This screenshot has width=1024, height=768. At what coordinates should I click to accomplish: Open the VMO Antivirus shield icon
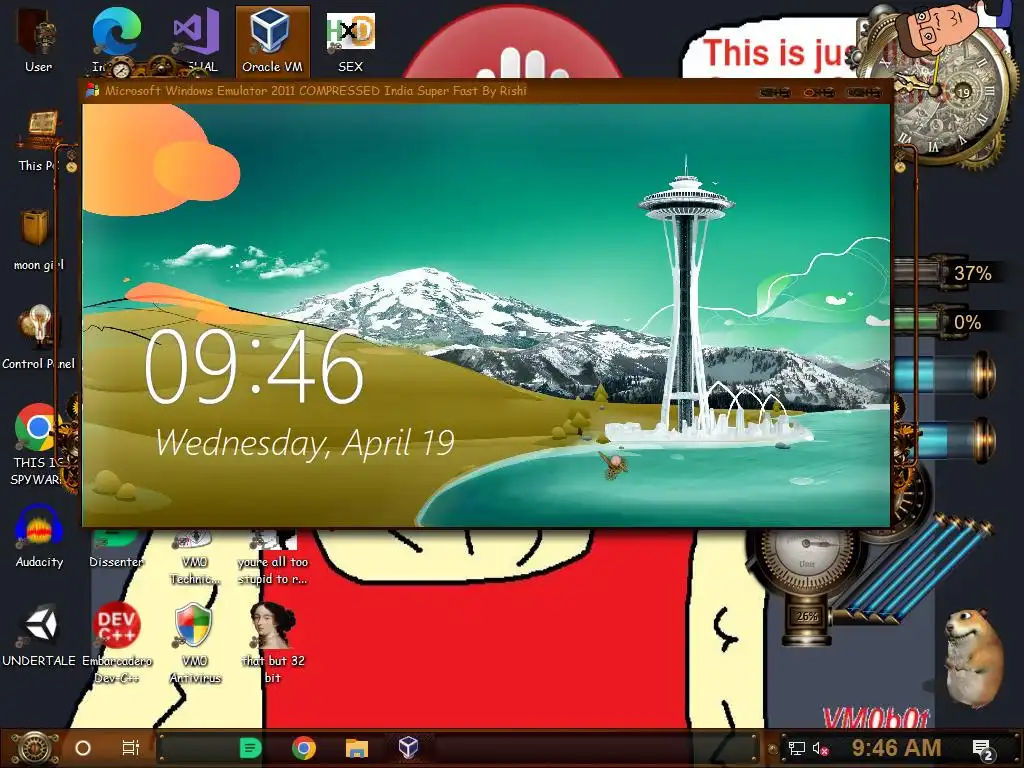(195, 643)
